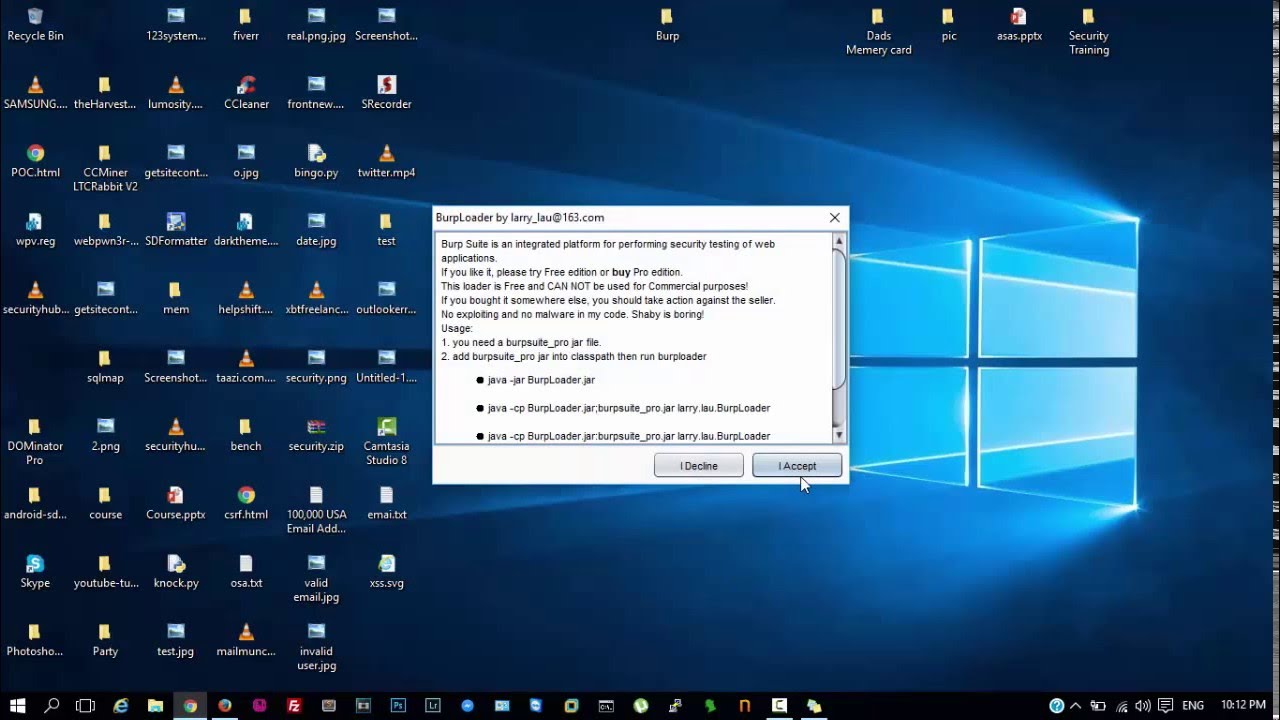1280x720 pixels.
Task: Select the security.zip archive icon
Action: [316, 436]
